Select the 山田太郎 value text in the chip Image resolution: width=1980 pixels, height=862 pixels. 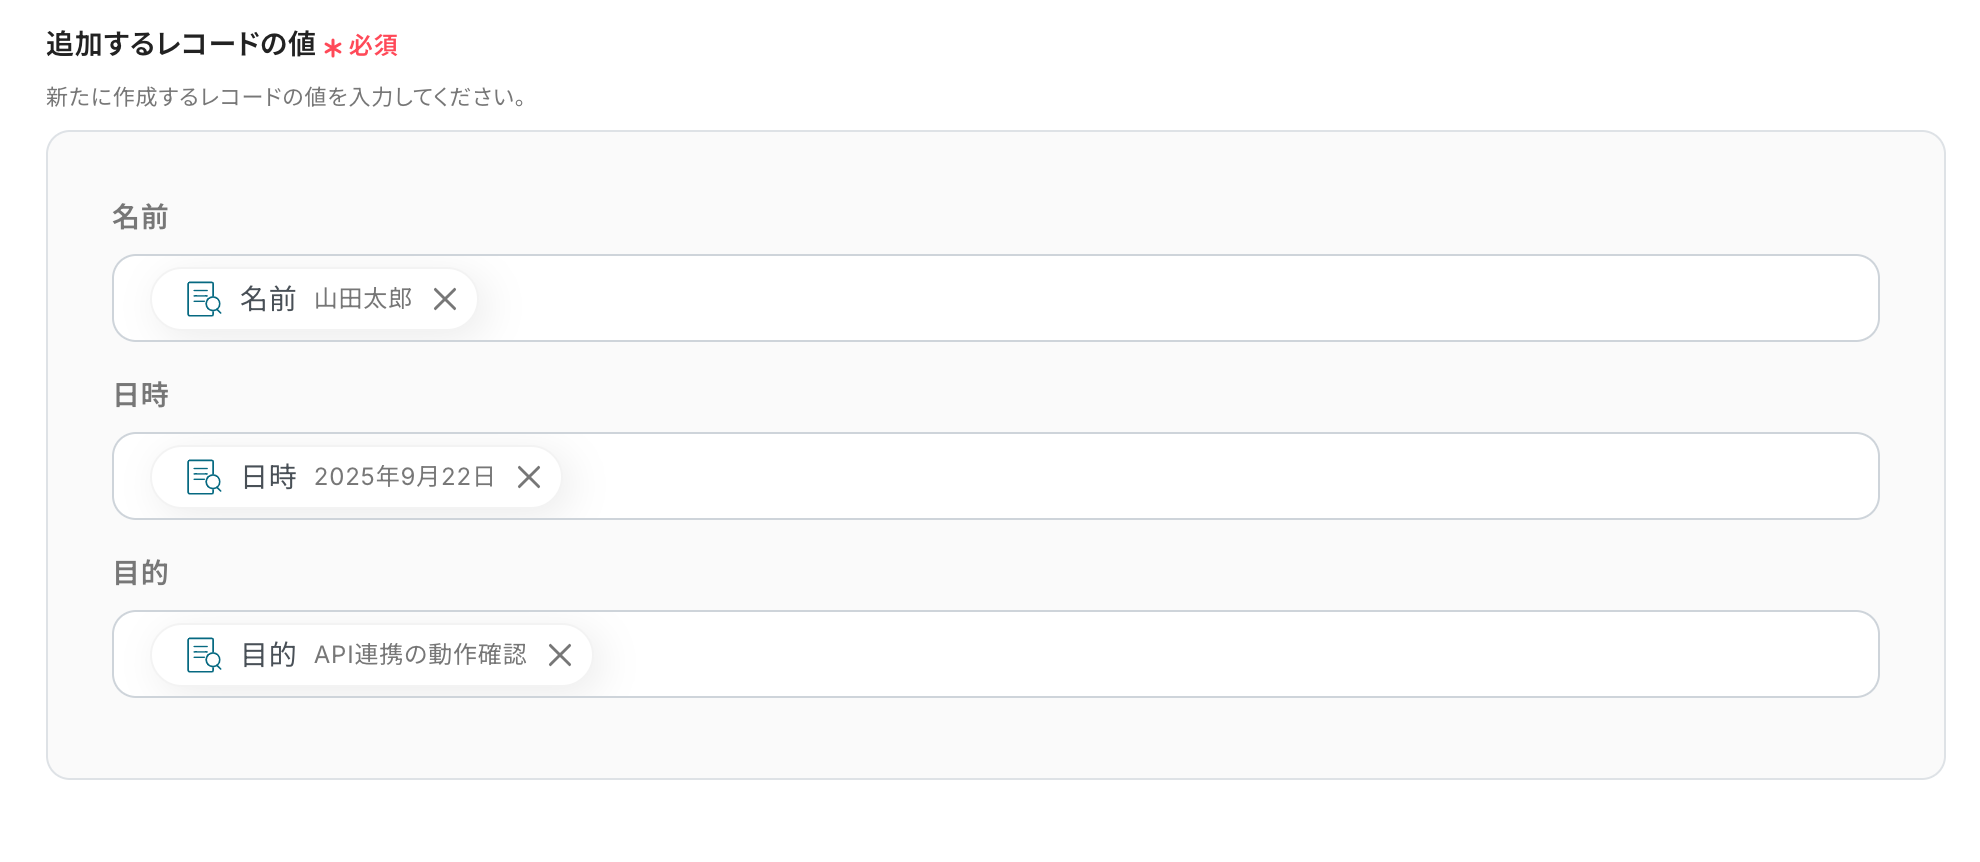[x=363, y=299]
